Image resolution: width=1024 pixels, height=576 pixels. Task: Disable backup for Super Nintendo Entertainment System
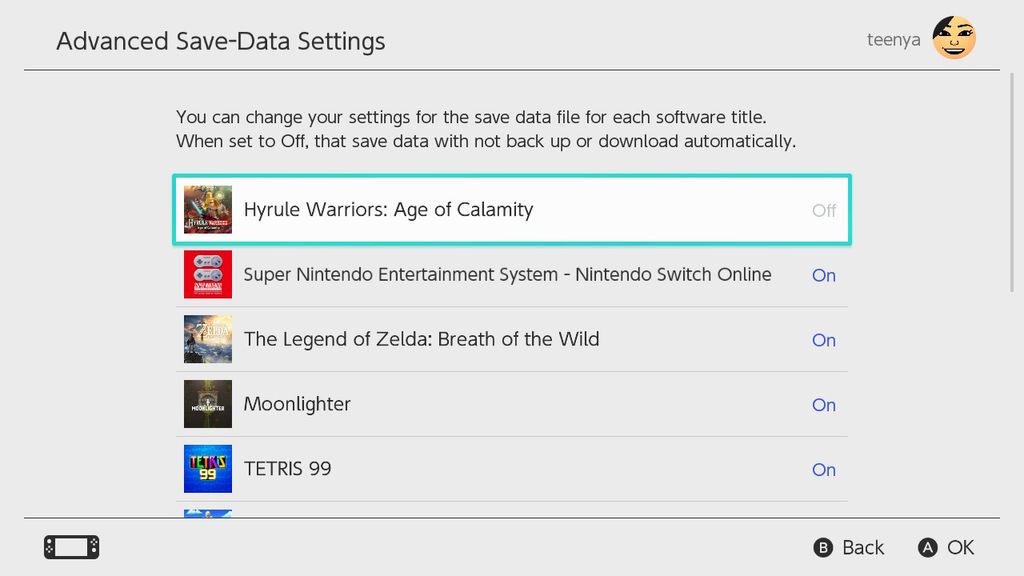(823, 275)
